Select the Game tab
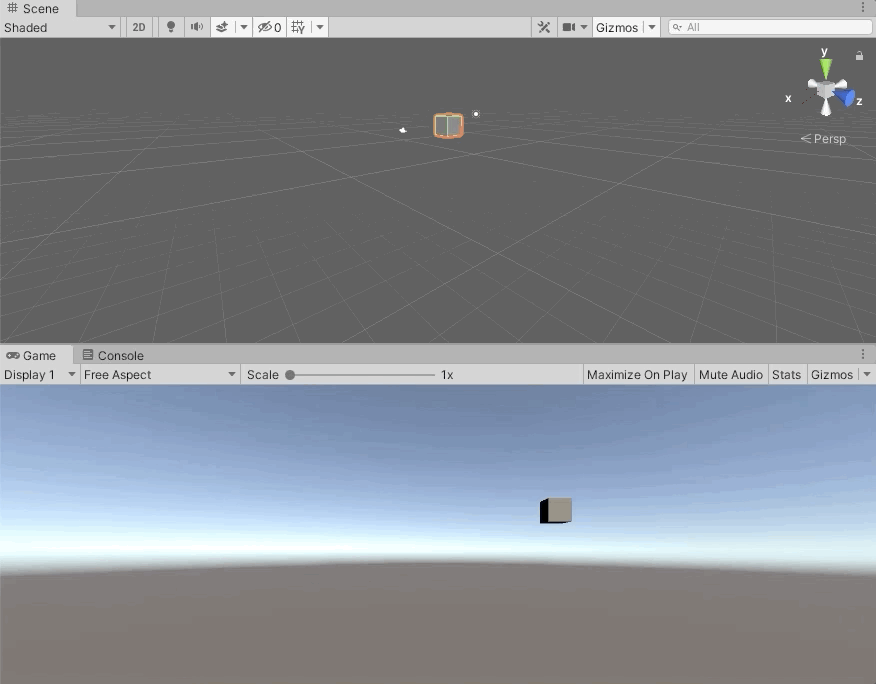 36,355
